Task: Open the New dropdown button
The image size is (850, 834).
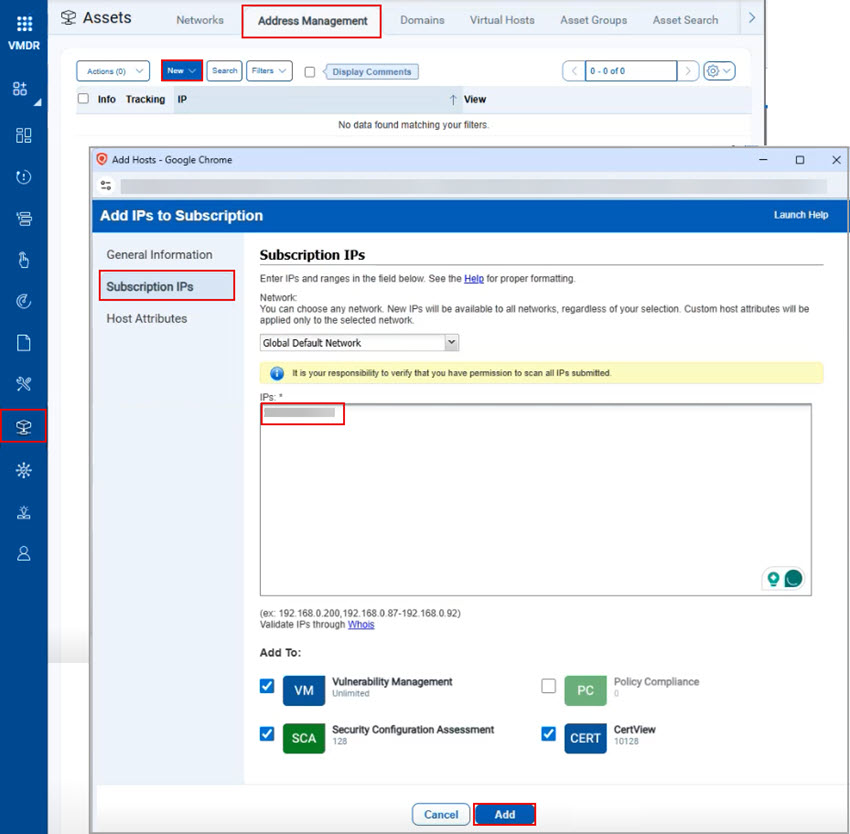Action: [182, 71]
